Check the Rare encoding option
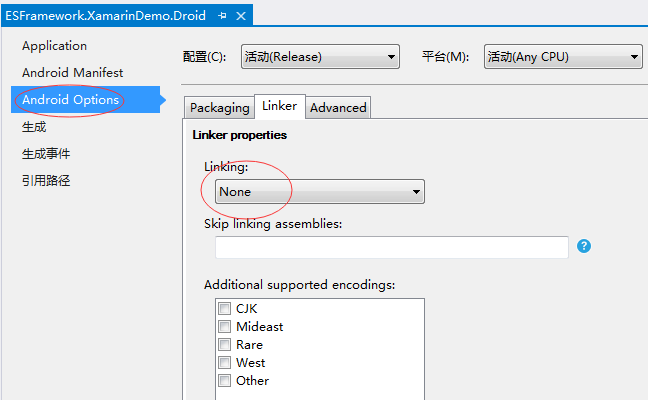This screenshot has height=400, width=648. point(224,345)
